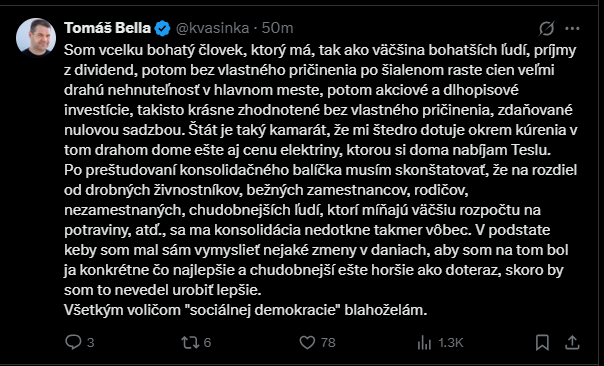Open the tweet permalink via 50m timestamp
This screenshot has height=366, width=604.
point(277,28)
